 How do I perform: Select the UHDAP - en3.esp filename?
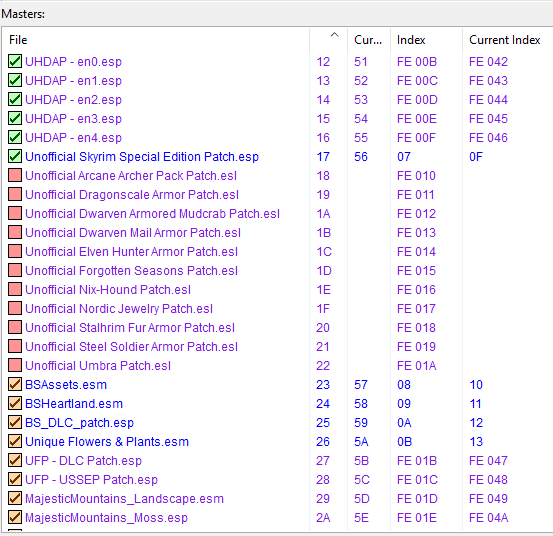point(73,119)
